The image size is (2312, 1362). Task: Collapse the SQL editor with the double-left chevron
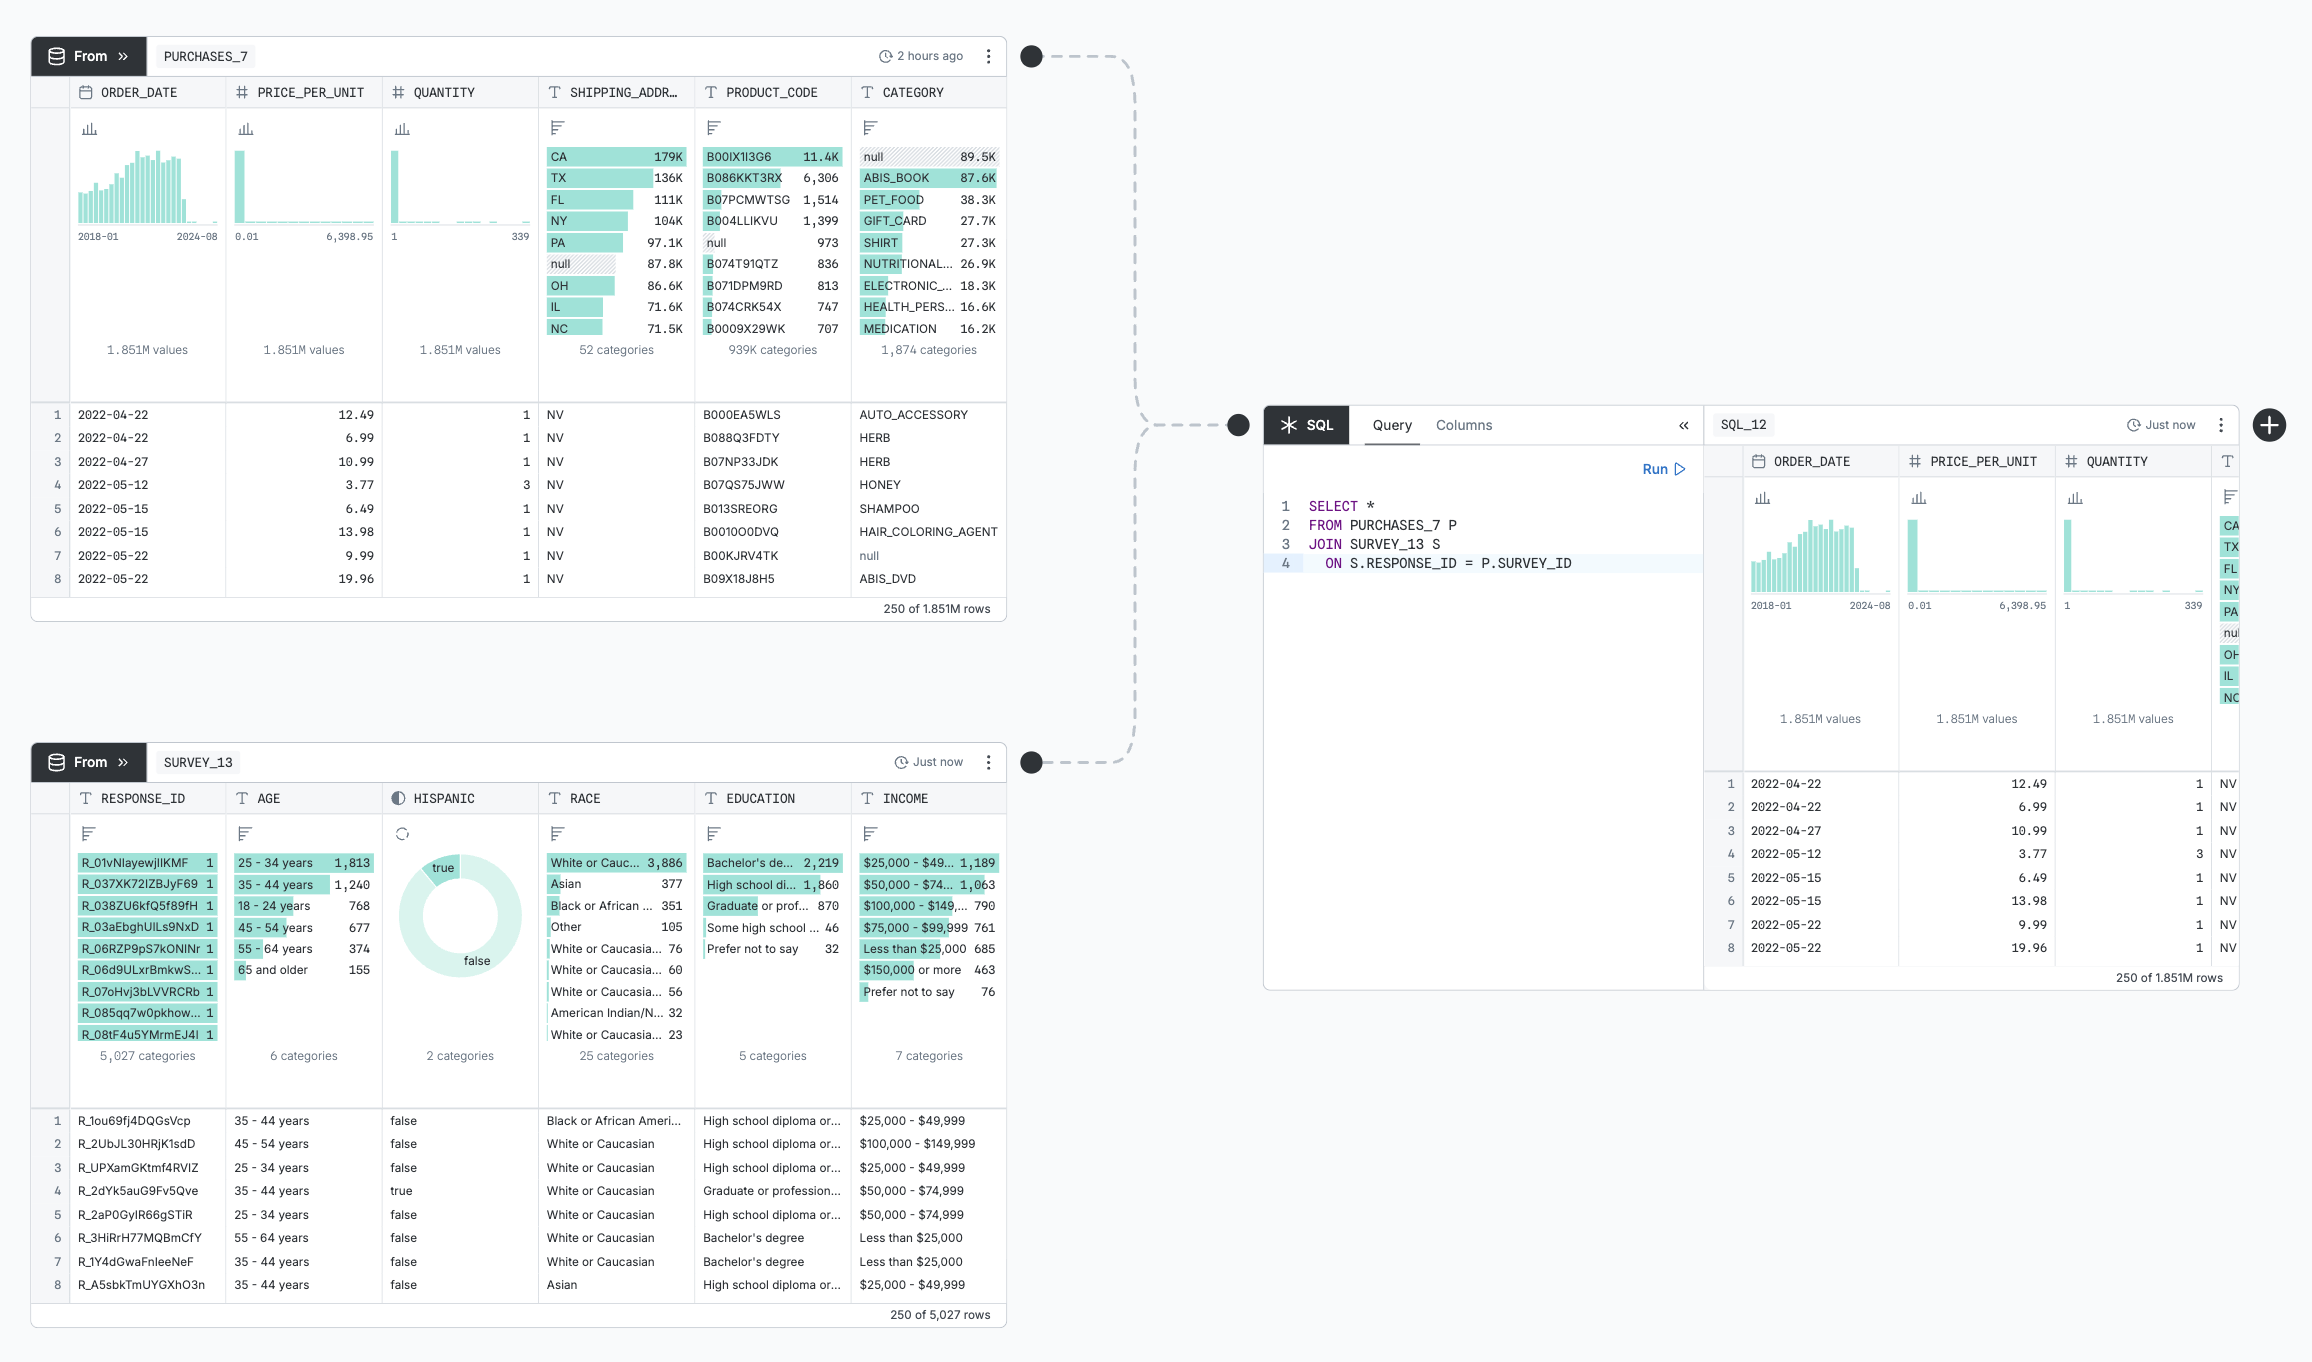(x=1683, y=424)
